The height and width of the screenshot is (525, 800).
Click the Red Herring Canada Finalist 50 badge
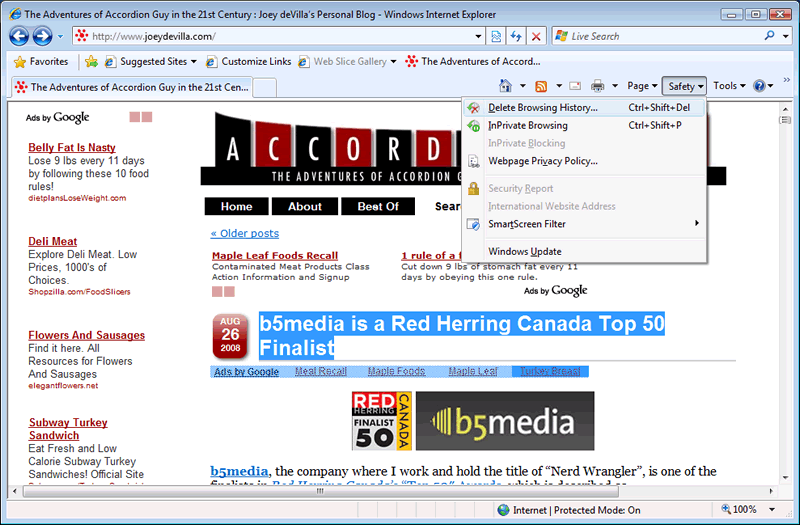tap(382, 421)
